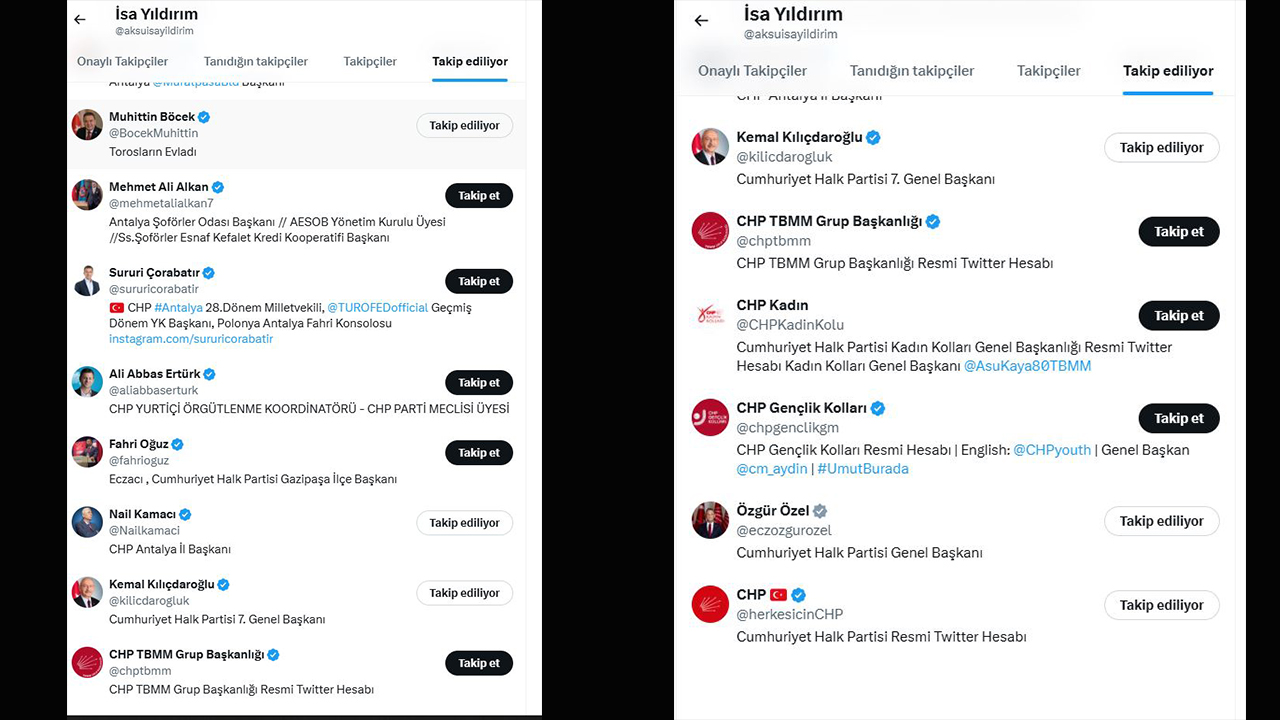Click the back arrow in the right panel
The width and height of the screenshot is (1280, 720).
click(701, 21)
